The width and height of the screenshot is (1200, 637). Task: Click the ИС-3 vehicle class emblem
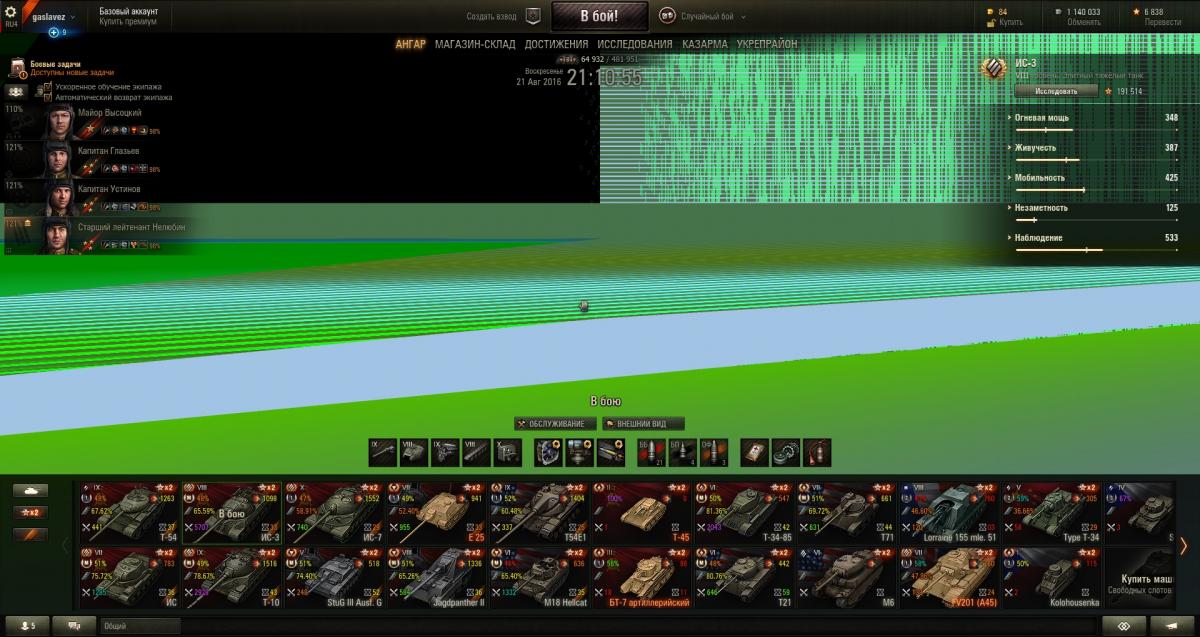pos(993,69)
